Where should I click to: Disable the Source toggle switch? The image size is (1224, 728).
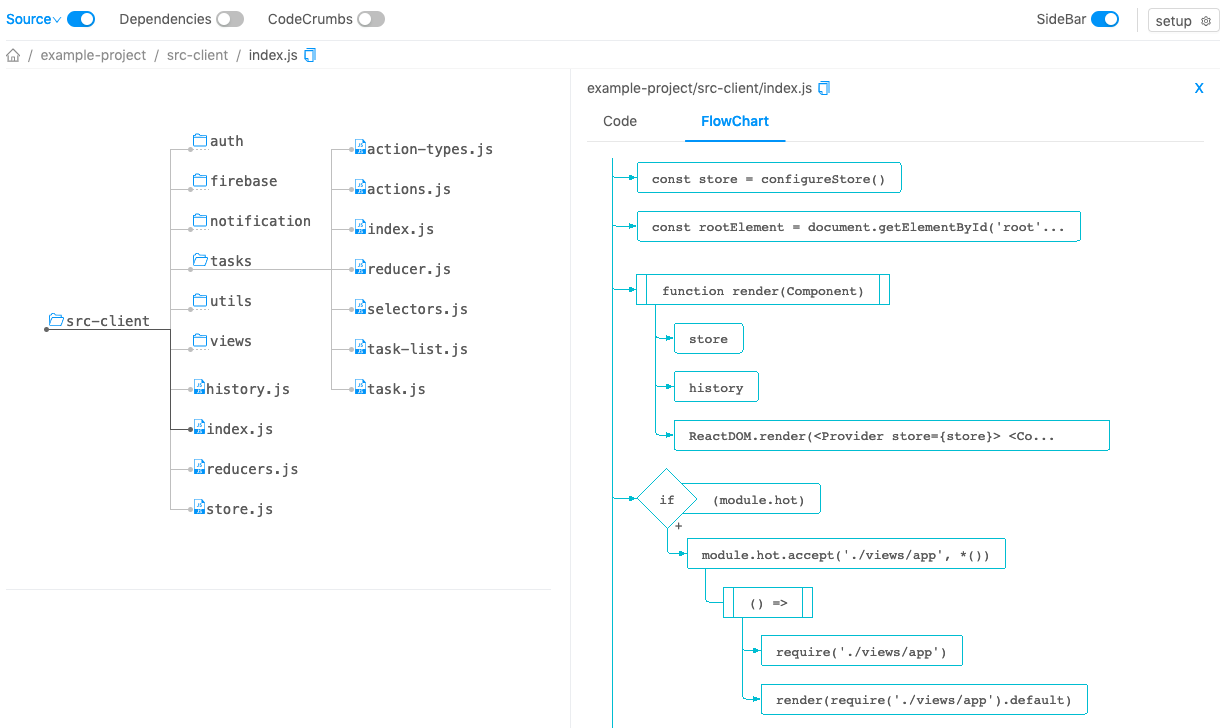81,19
